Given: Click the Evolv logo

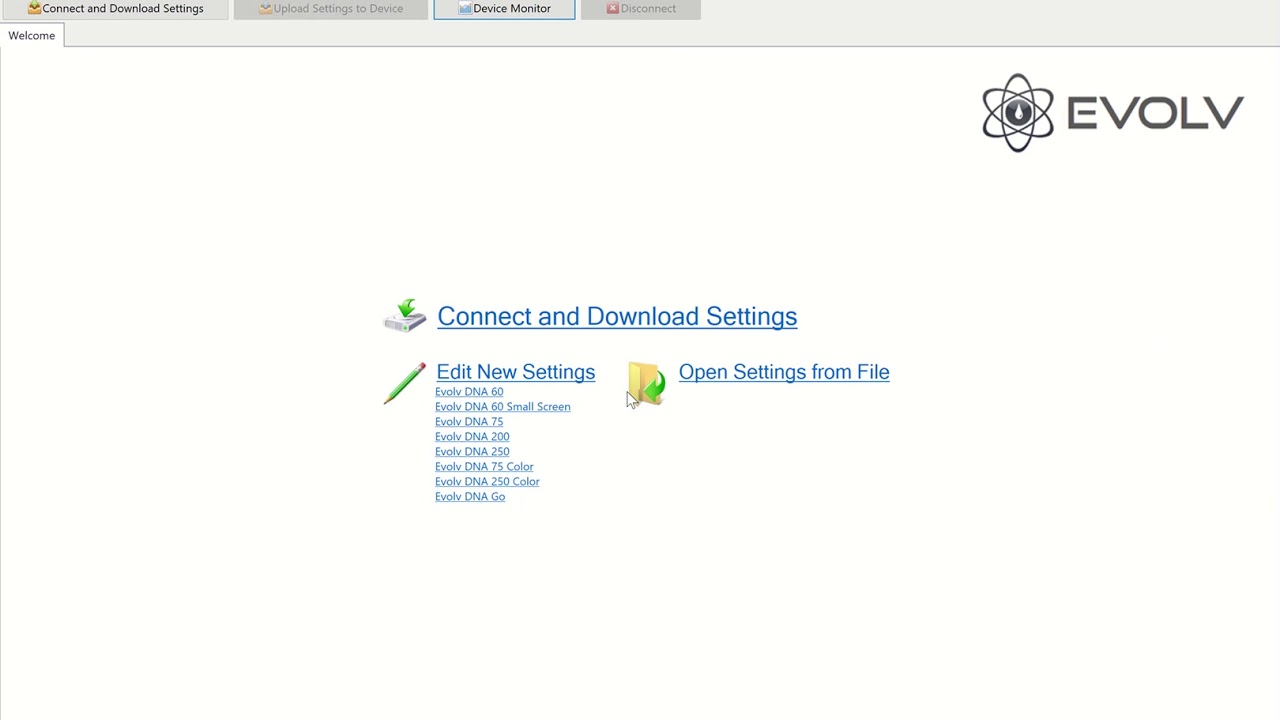Looking at the screenshot, I should click(1113, 113).
